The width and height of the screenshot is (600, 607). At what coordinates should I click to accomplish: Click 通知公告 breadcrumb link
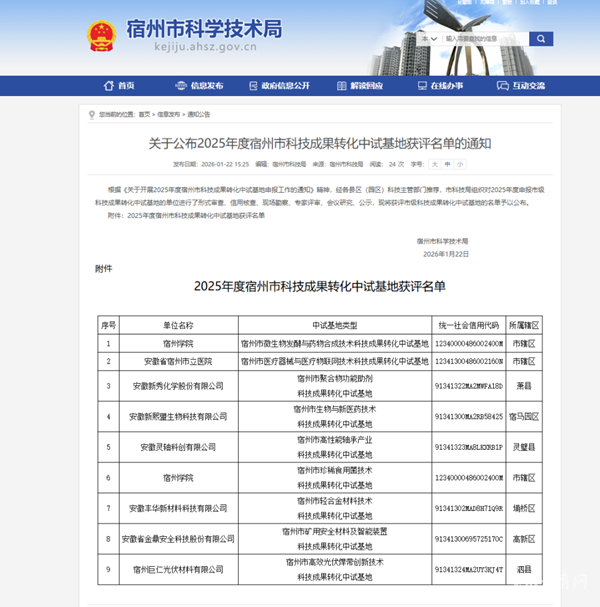[198, 115]
